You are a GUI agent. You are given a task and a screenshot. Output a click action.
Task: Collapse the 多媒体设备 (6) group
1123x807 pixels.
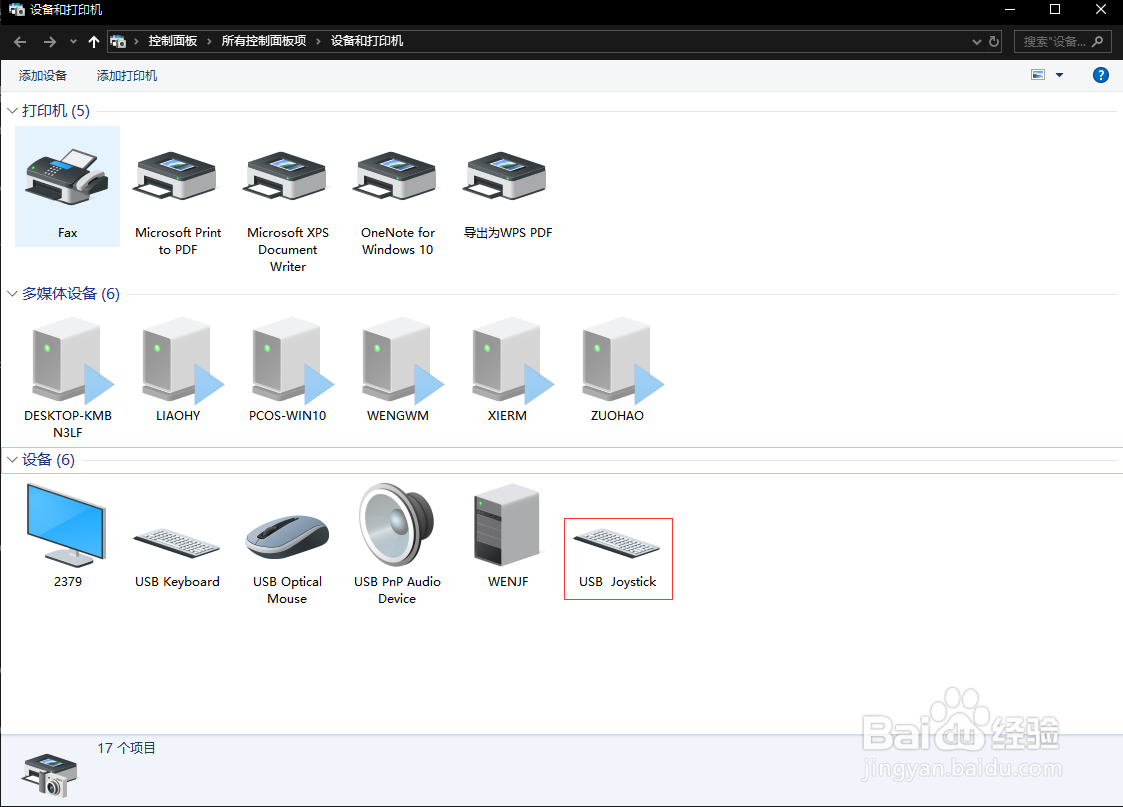pyautogui.click(x=12, y=294)
